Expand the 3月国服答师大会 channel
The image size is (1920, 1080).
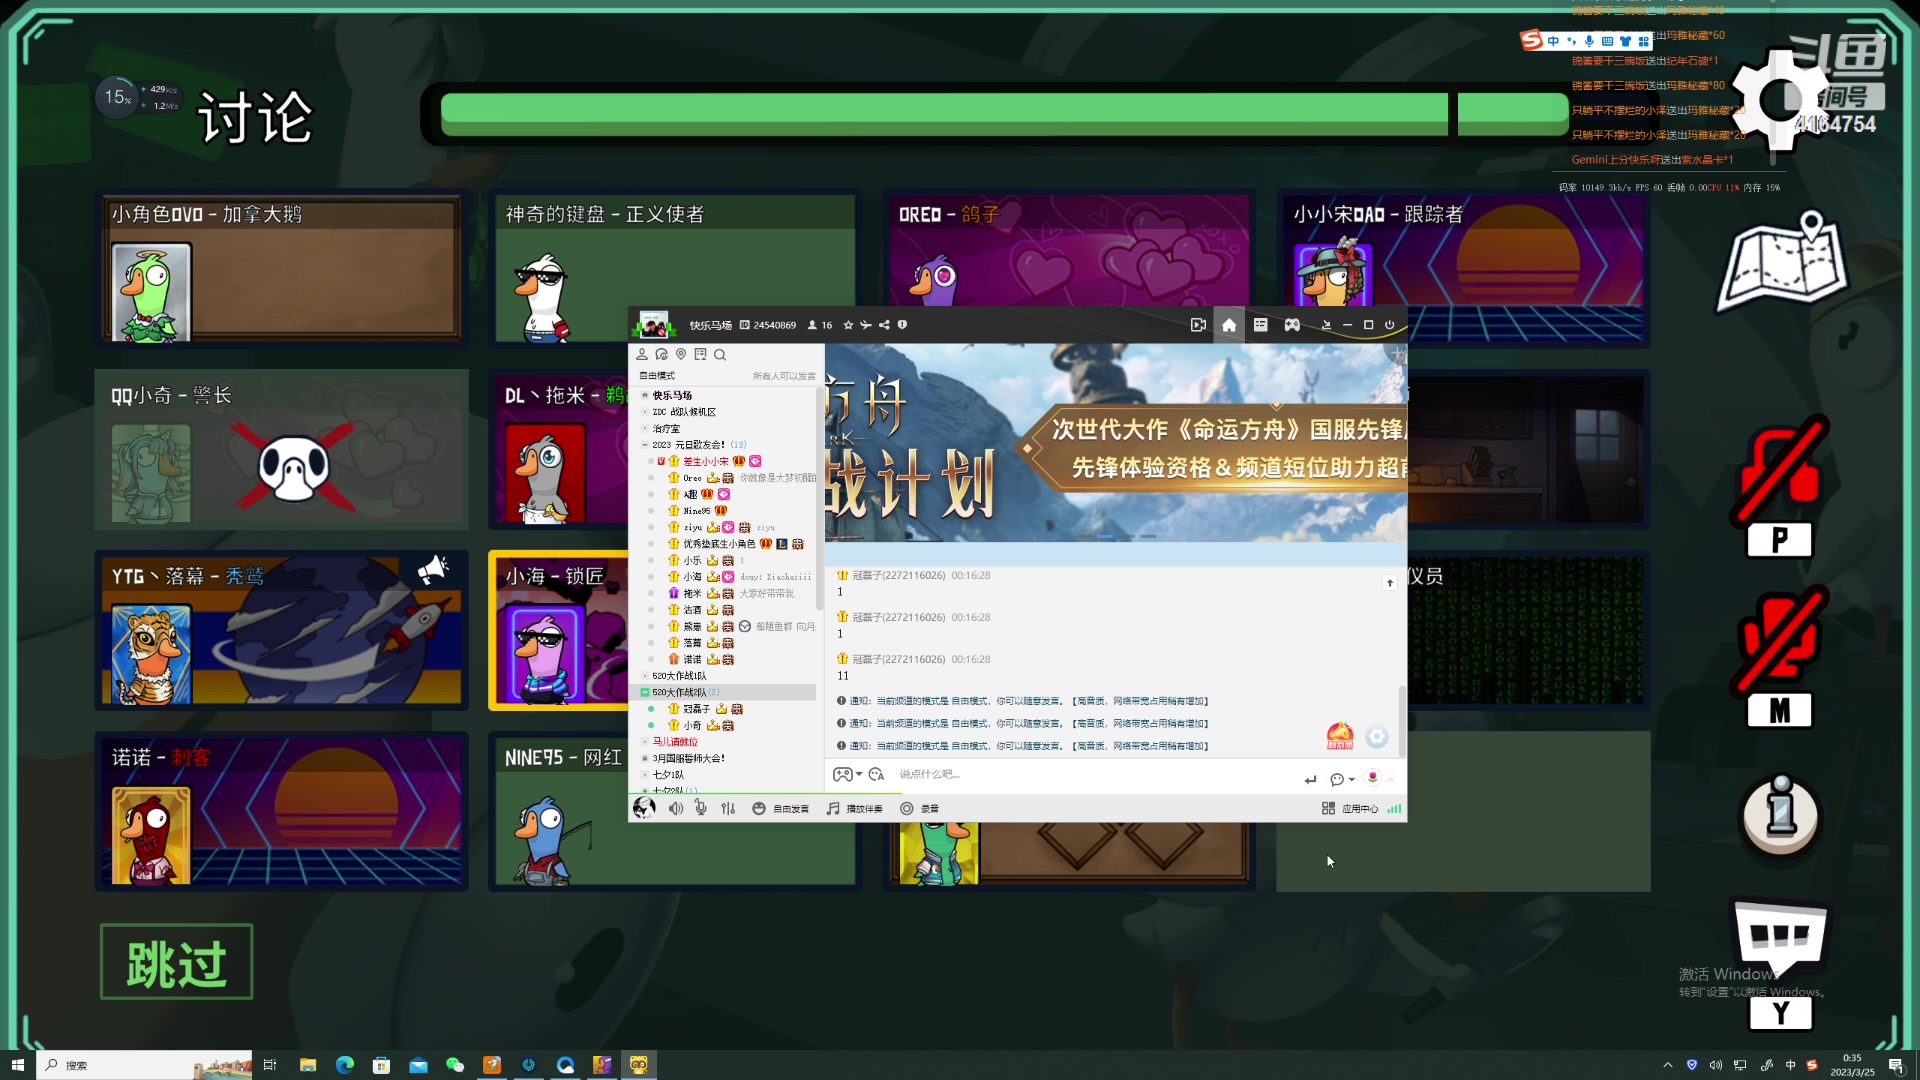coord(645,759)
